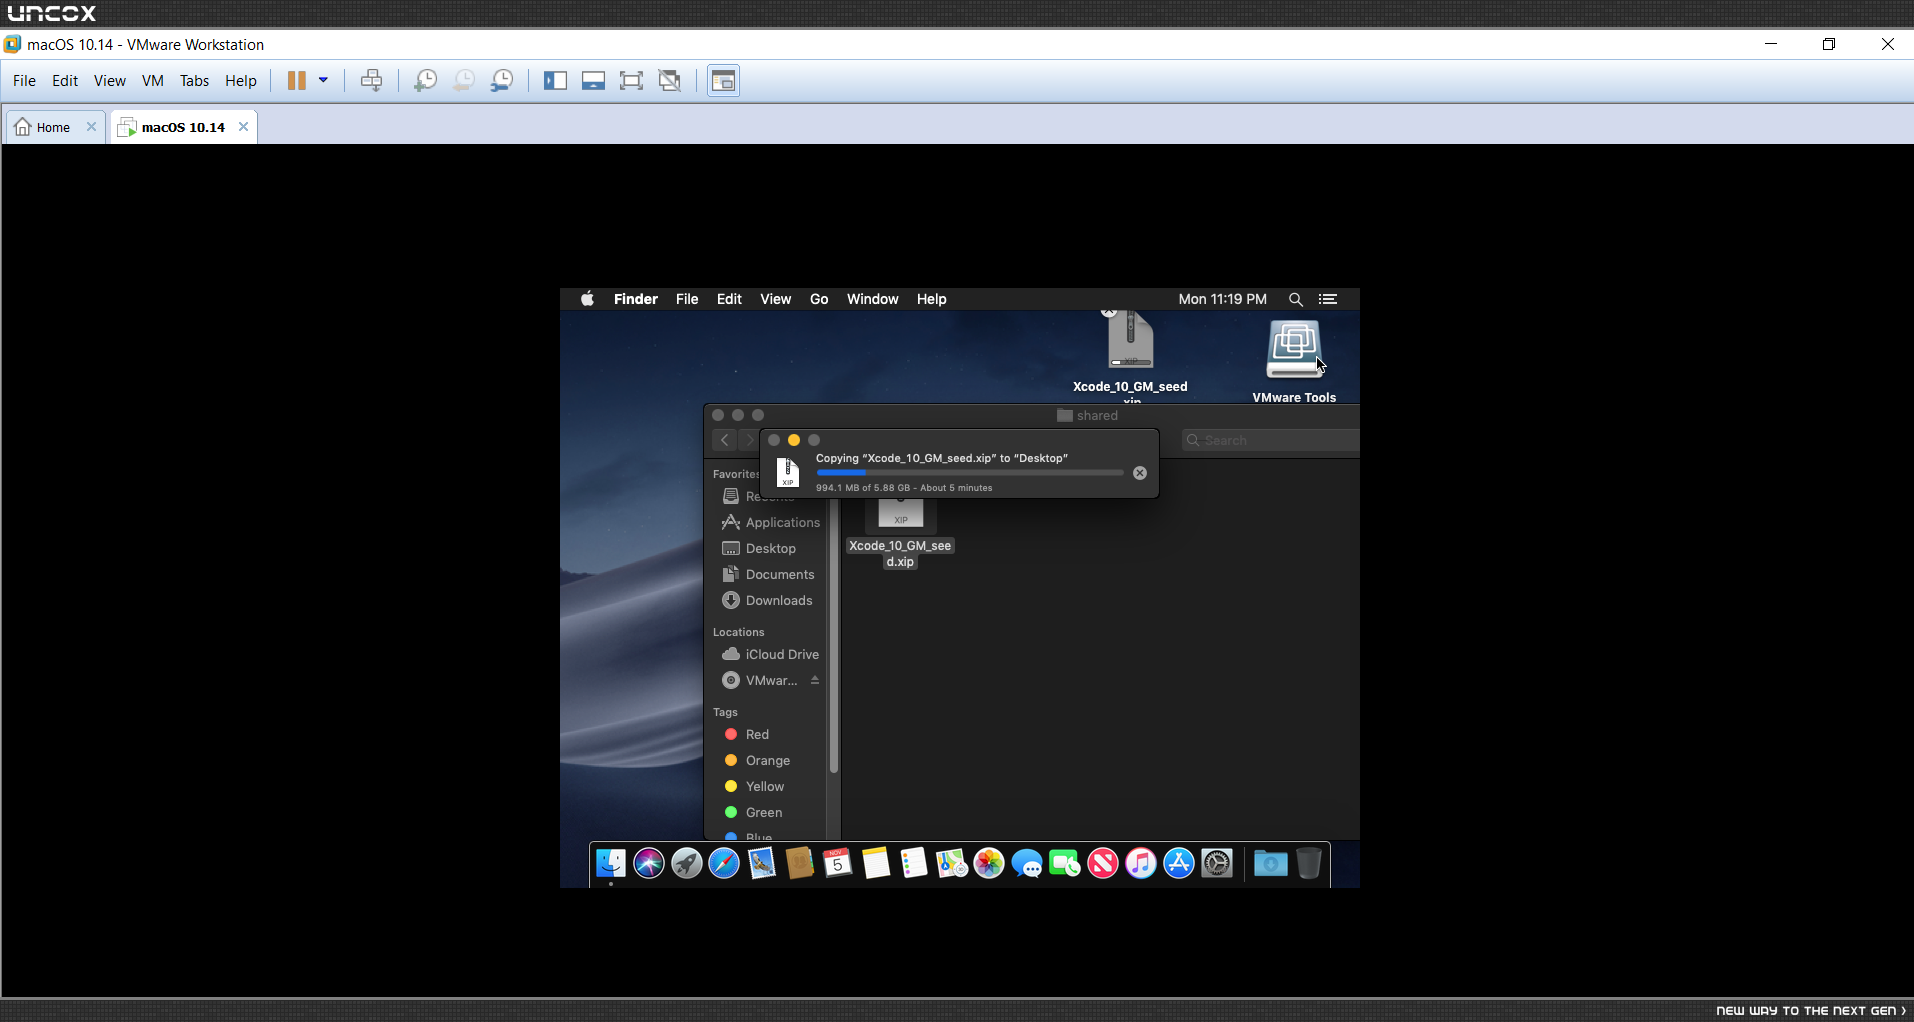Launch Safari from the Dock
This screenshot has width=1914, height=1022.
[724, 863]
